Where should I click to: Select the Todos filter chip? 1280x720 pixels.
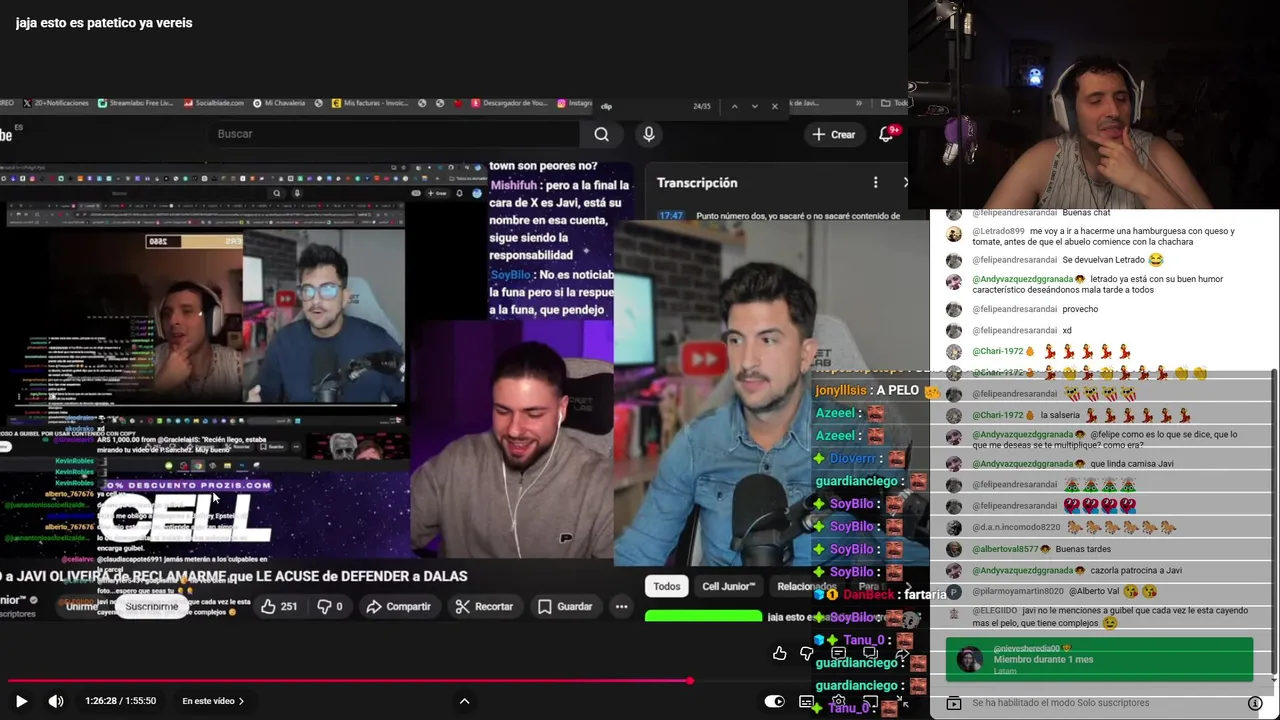(666, 587)
